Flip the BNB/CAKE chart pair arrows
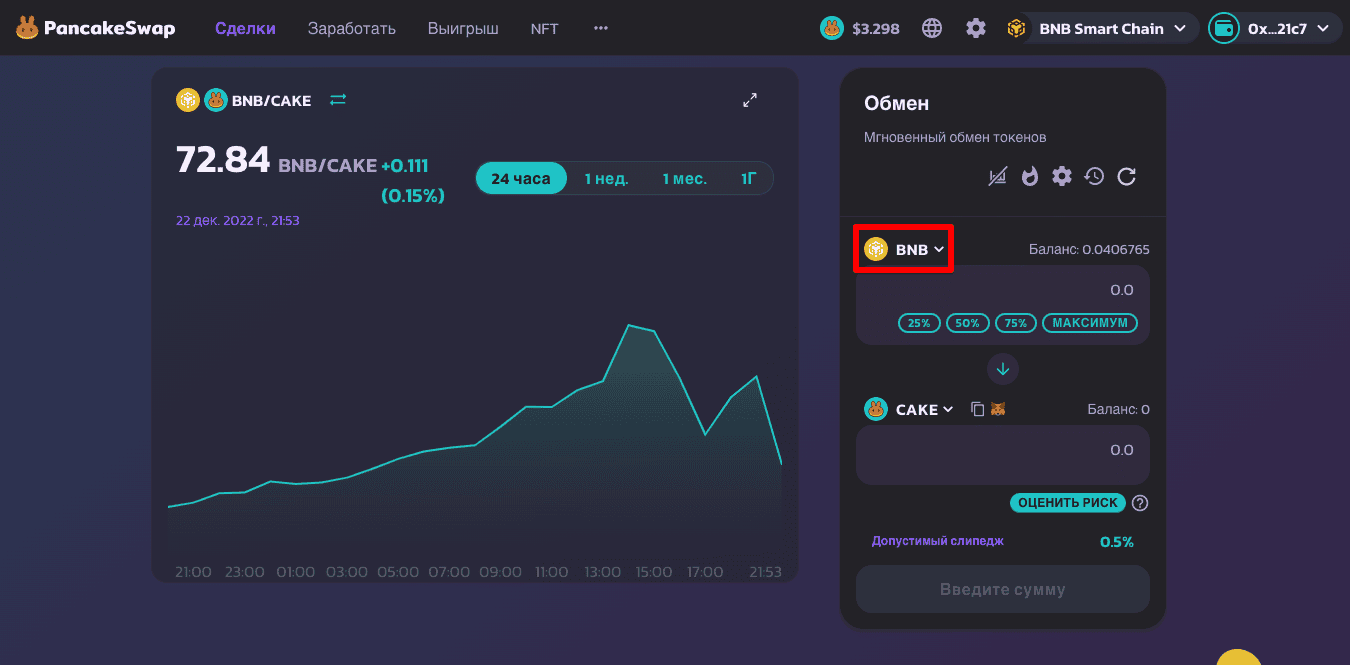 click(x=338, y=100)
